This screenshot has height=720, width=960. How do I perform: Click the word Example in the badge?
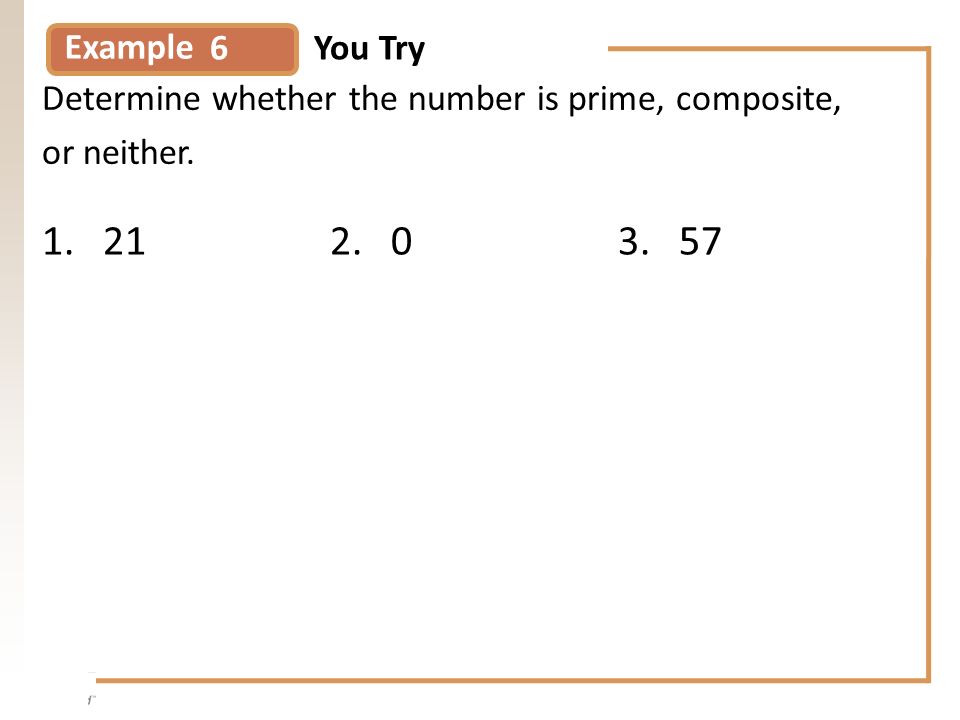coord(129,49)
